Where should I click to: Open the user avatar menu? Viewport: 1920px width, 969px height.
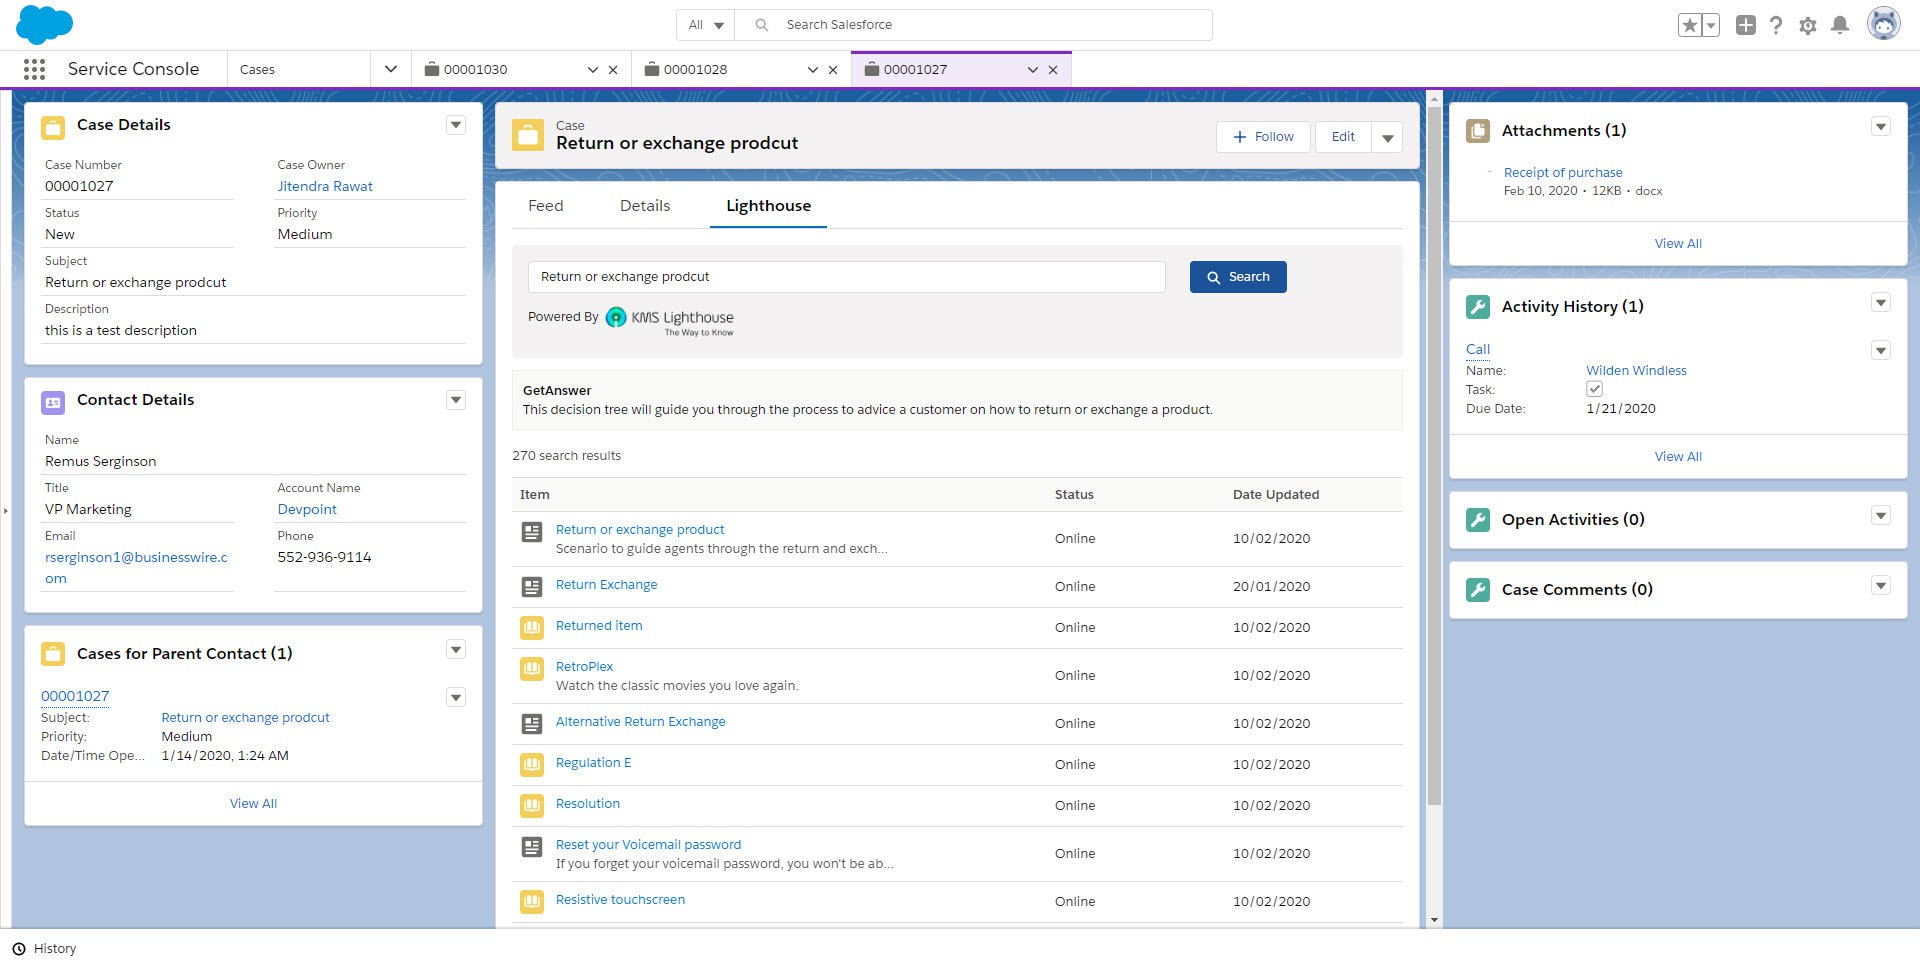pyautogui.click(x=1883, y=23)
